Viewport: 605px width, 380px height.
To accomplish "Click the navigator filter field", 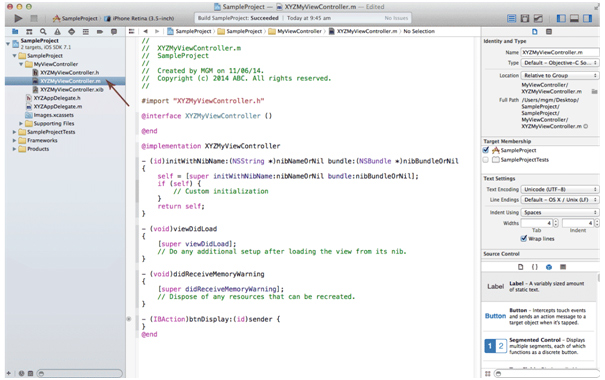I will (x=80, y=373).
